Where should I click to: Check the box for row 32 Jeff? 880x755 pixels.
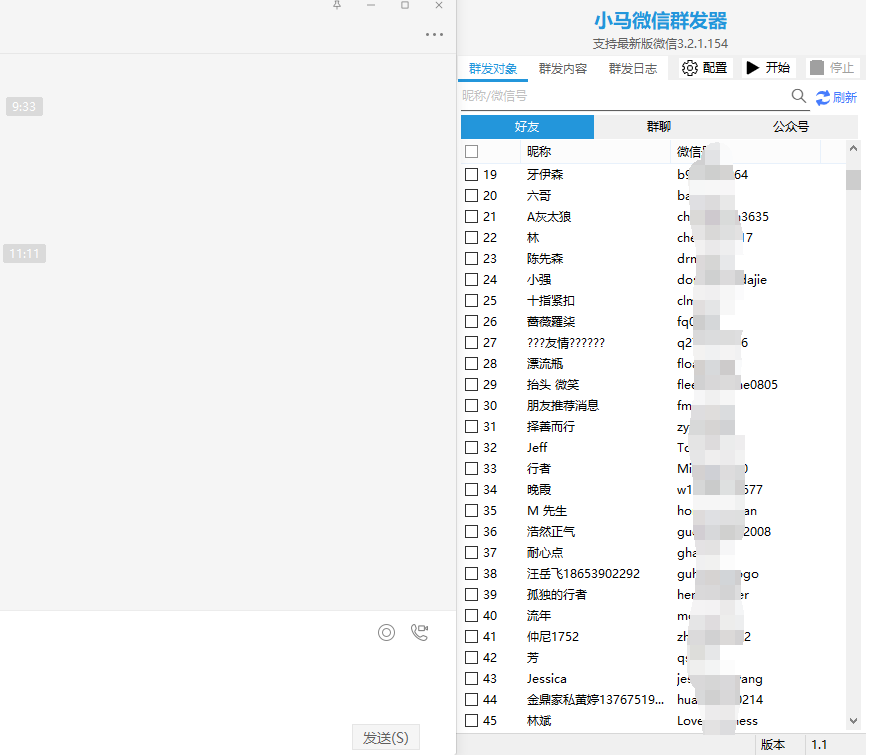click(471, 447)
